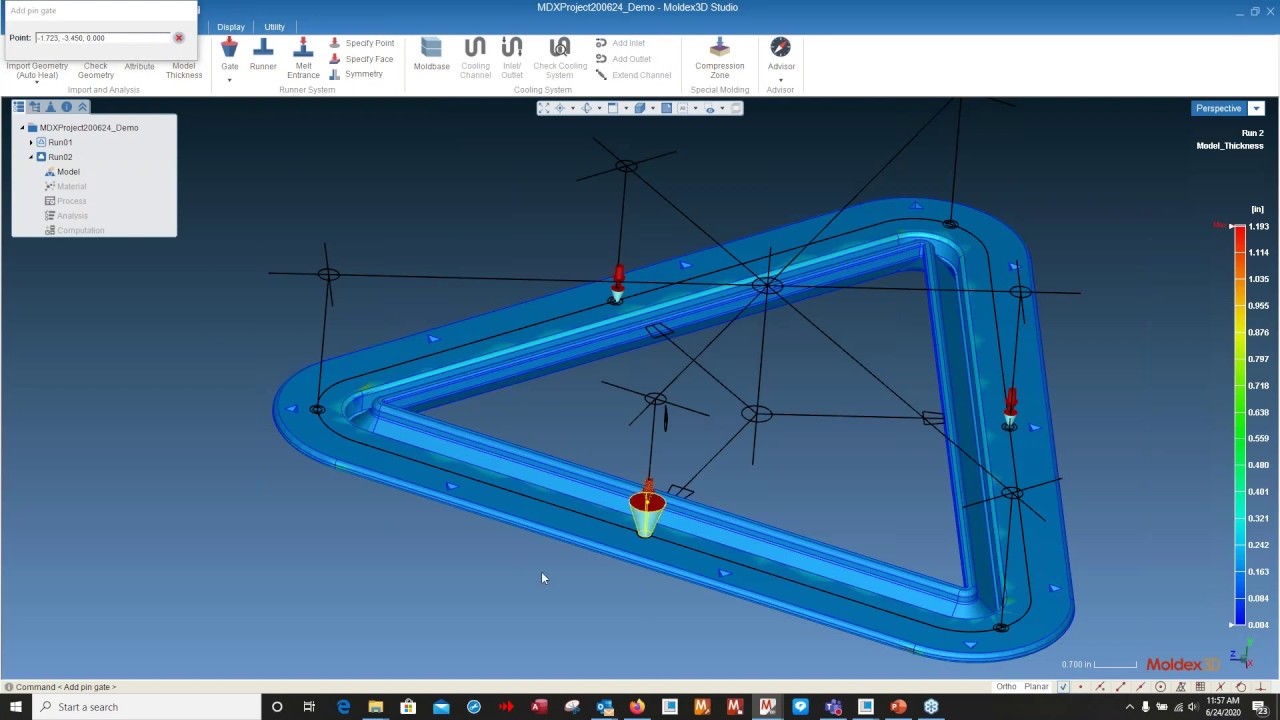Select the Runner tool
The height and width of the screenshot is (720, 1280).
tap(263, 54)
